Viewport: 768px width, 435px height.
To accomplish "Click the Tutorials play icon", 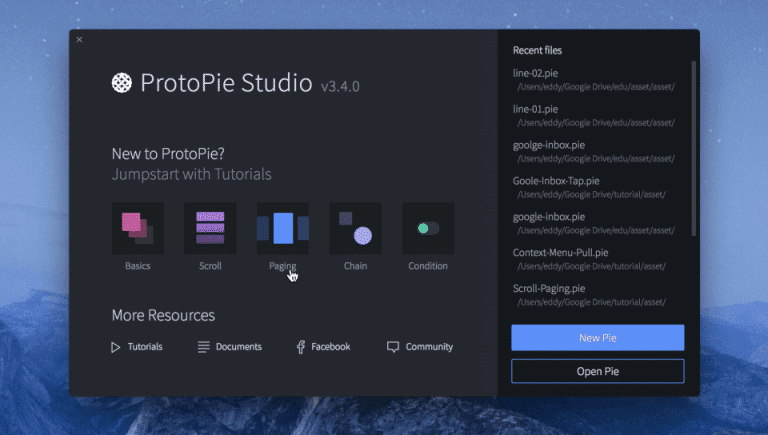I will pyautogui.click(x=116, y=347).
